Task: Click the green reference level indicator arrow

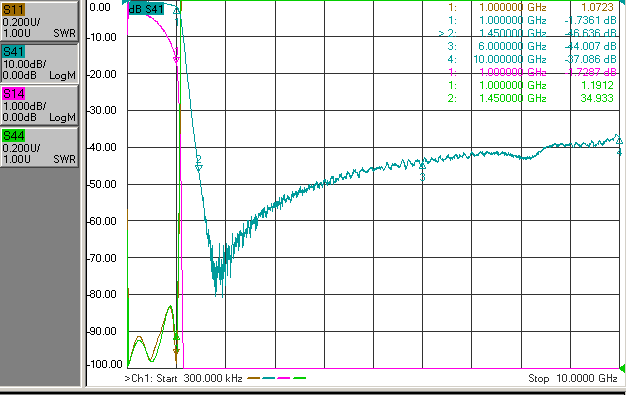Action: coord(622,368)
